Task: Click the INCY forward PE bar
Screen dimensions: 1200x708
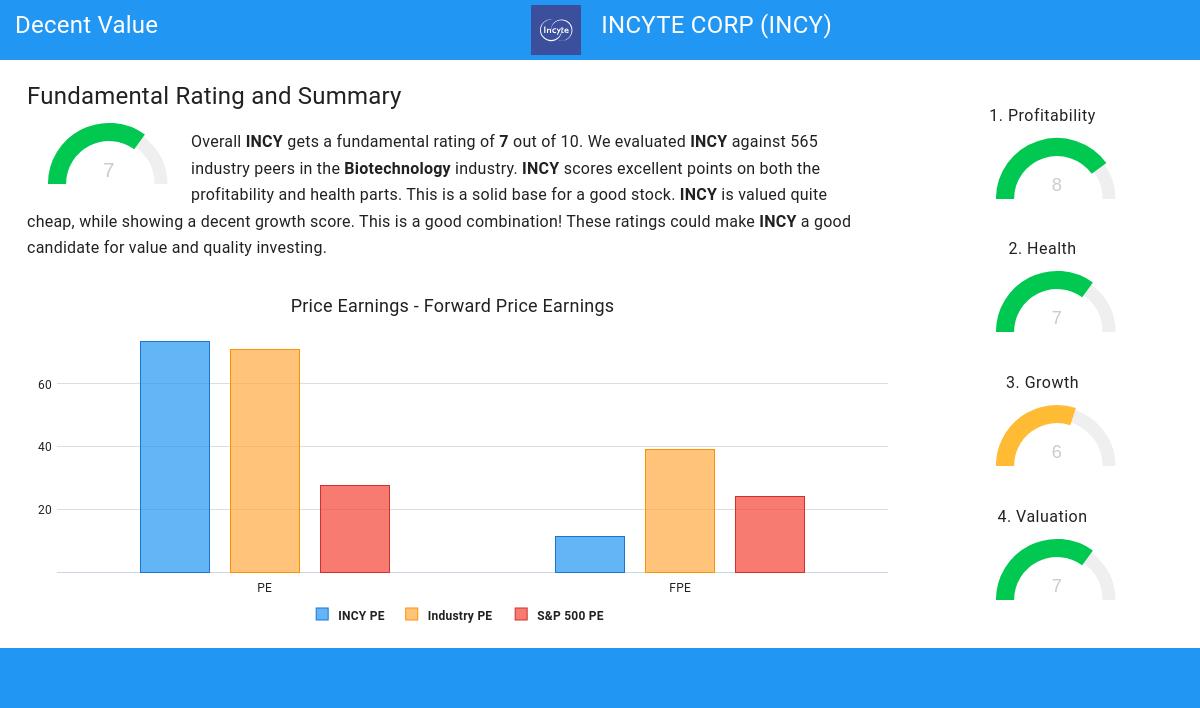Action: 590,554
